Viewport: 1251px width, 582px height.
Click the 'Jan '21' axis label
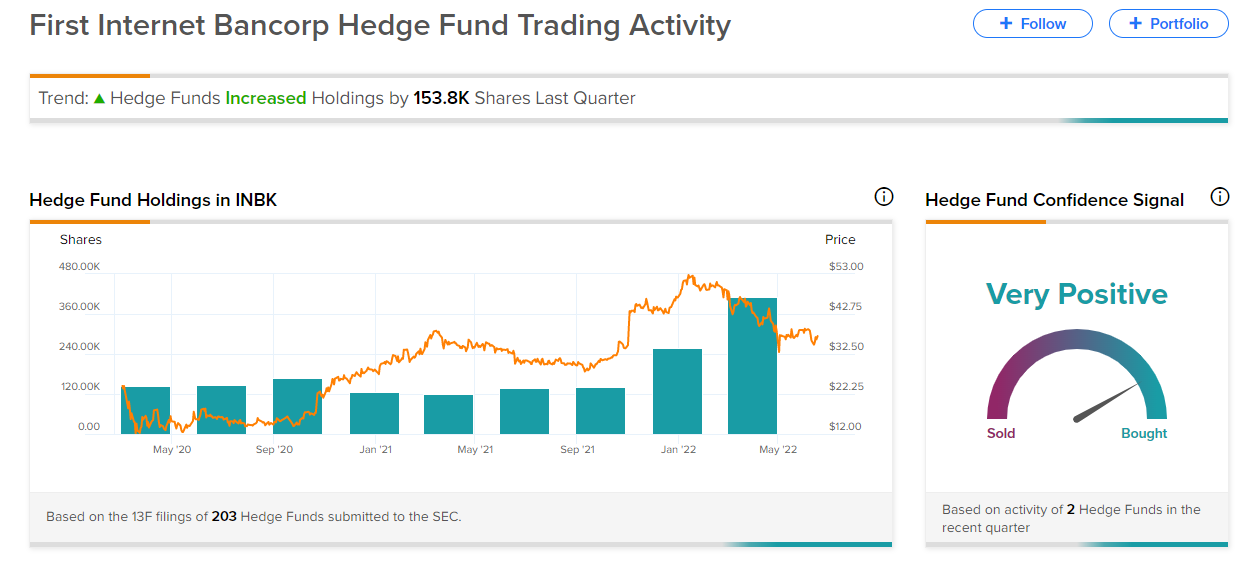[376, 450]
